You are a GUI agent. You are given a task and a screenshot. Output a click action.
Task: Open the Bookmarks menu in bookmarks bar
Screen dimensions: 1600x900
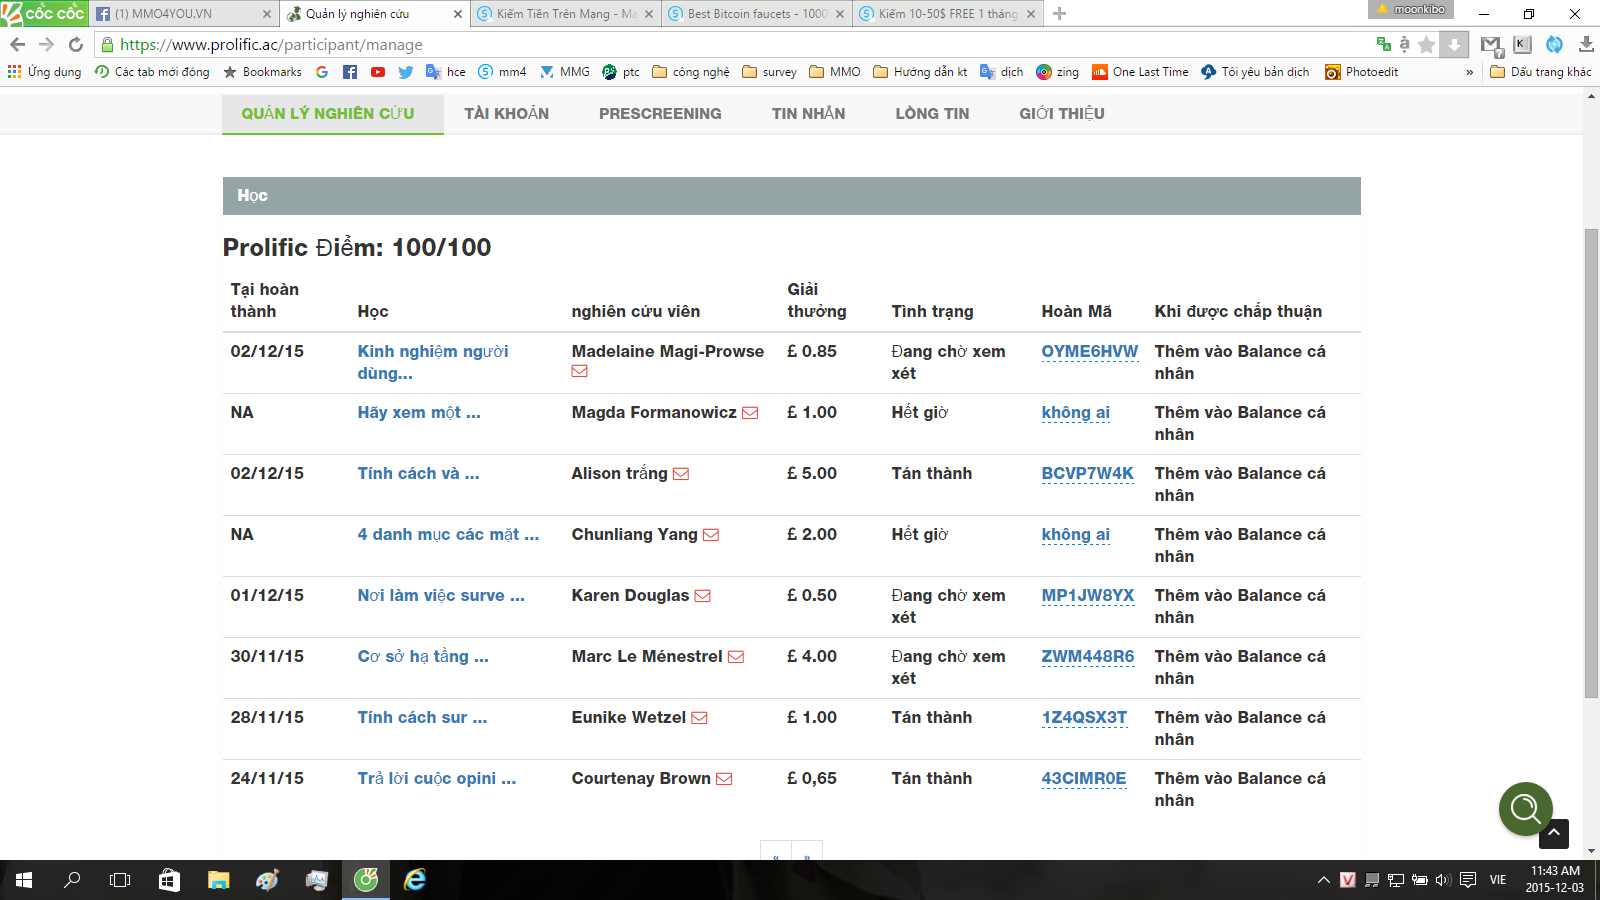point(262,72)
